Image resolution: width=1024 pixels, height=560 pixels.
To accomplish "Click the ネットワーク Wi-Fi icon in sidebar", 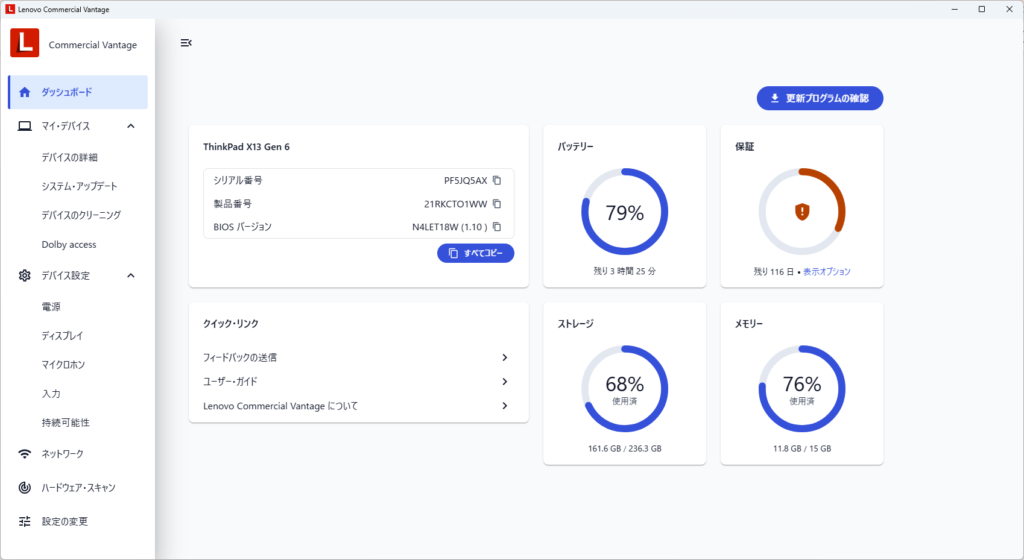I will pyautogui.click(x=25, y=454).
